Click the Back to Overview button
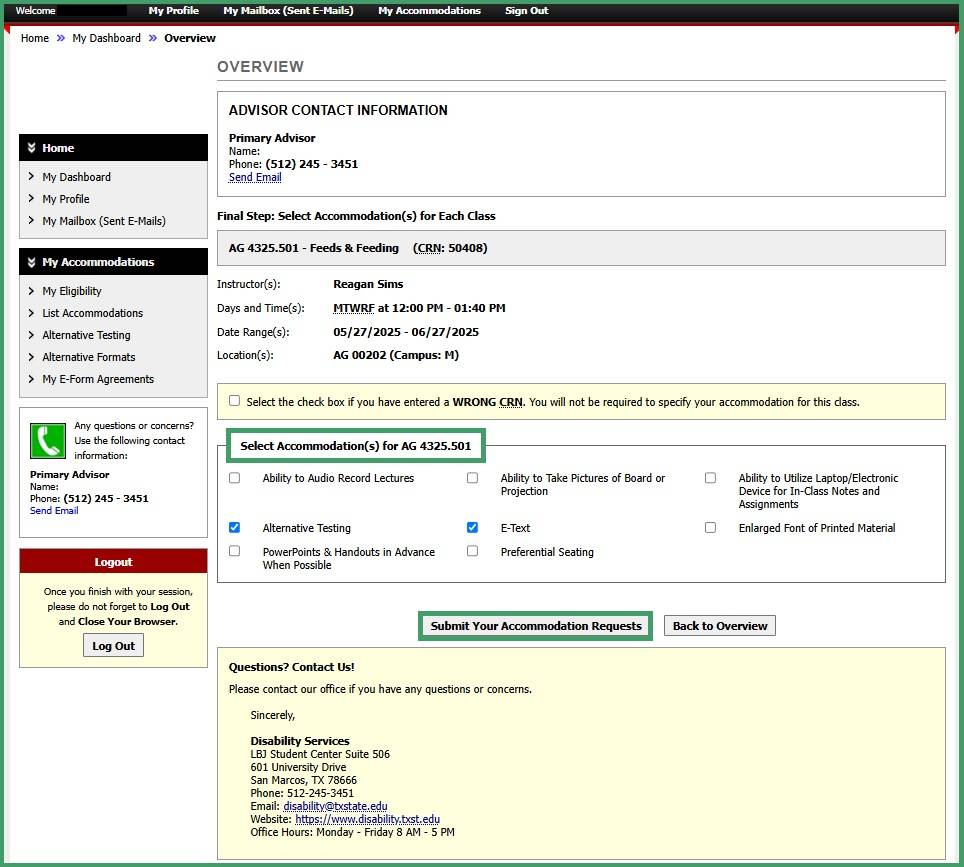The height and width of the screenshot is (867, 964). 720,626
